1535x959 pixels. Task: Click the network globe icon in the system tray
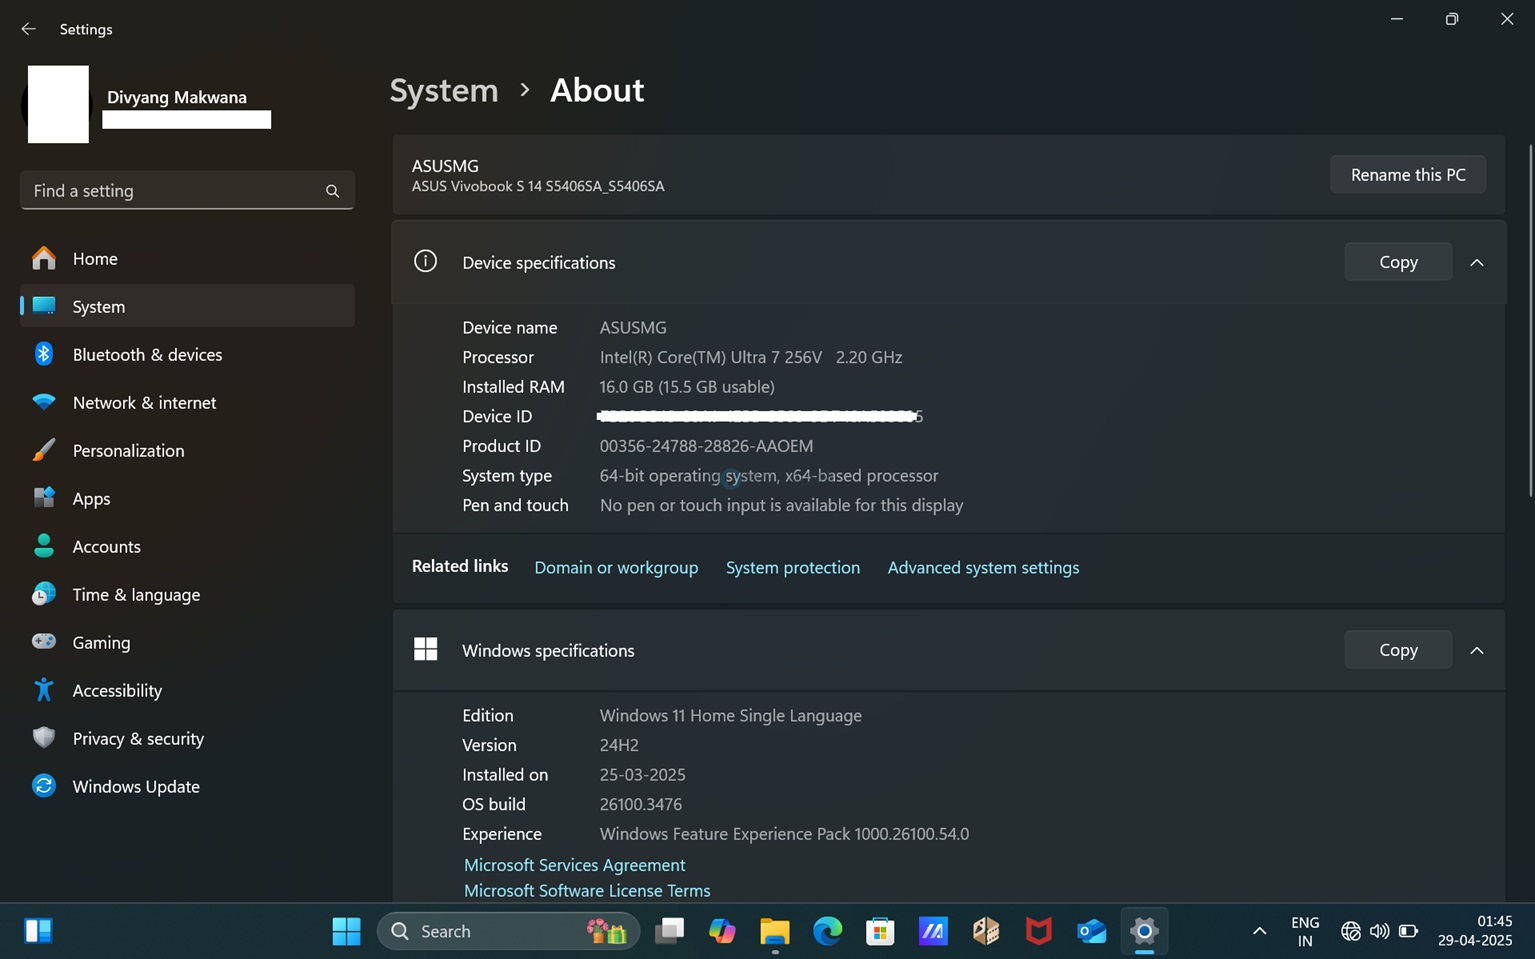[x=1350, y=931]
